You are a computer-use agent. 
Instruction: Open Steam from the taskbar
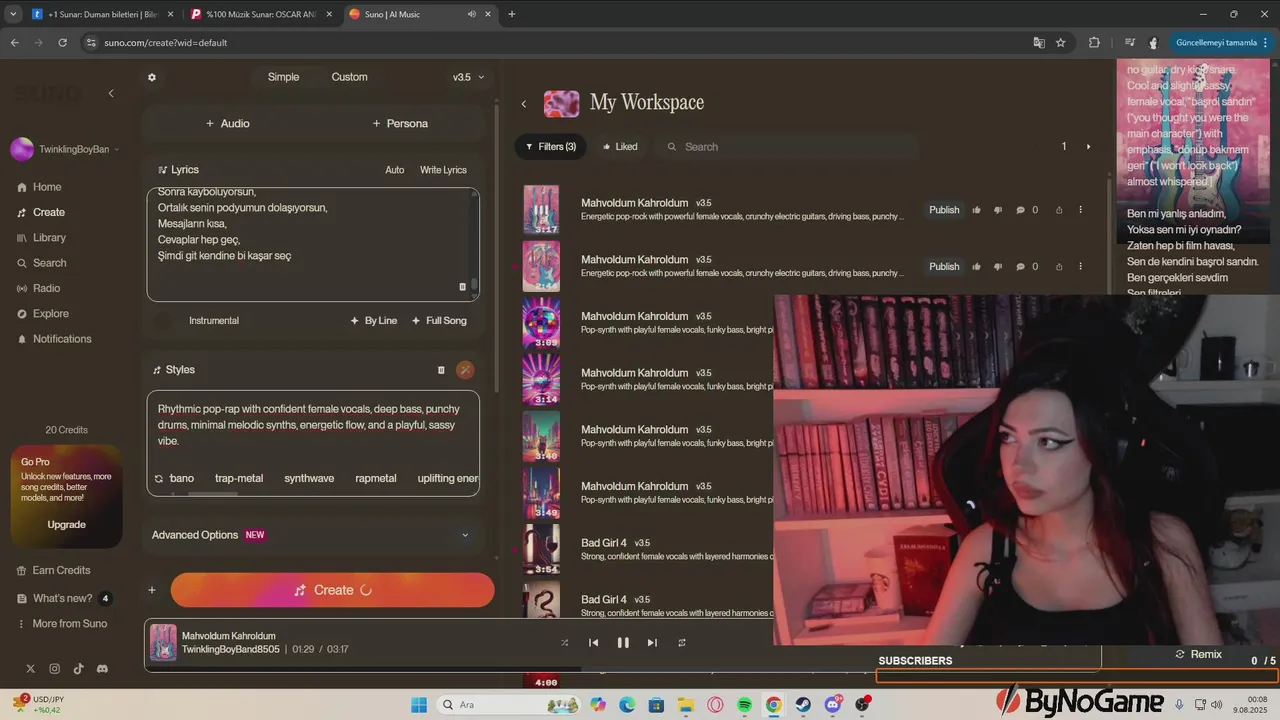click(x=803, y=705)
